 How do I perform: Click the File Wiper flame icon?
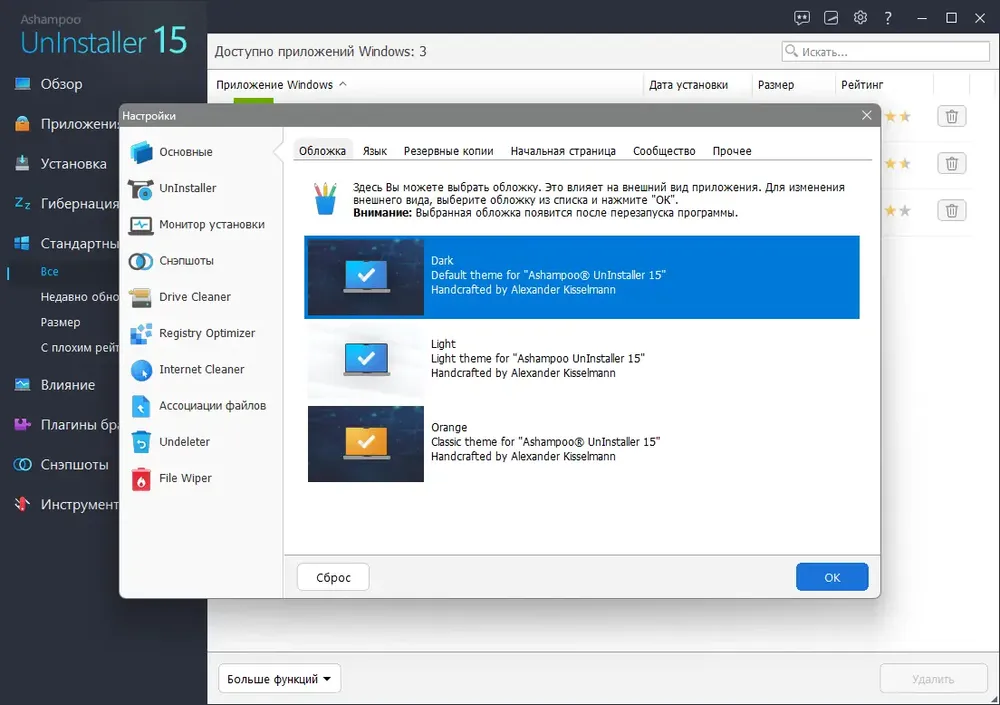[x=141, y=479]
